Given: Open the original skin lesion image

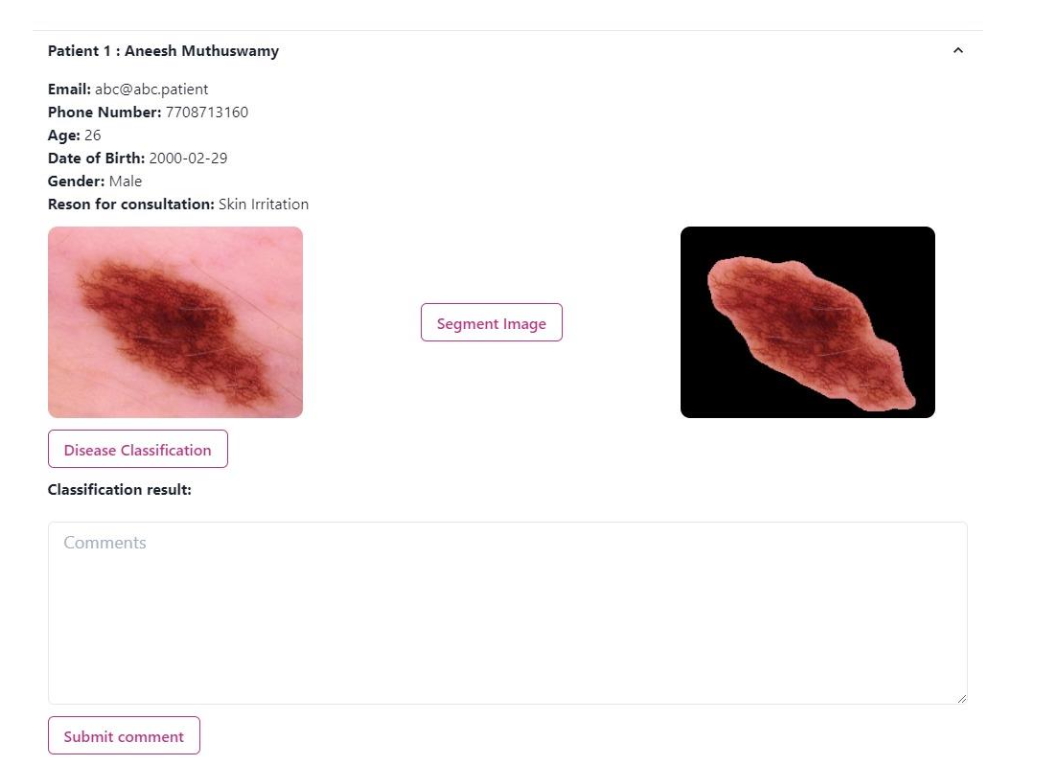Looking at the screenshot, I should [x=176, y=320].
